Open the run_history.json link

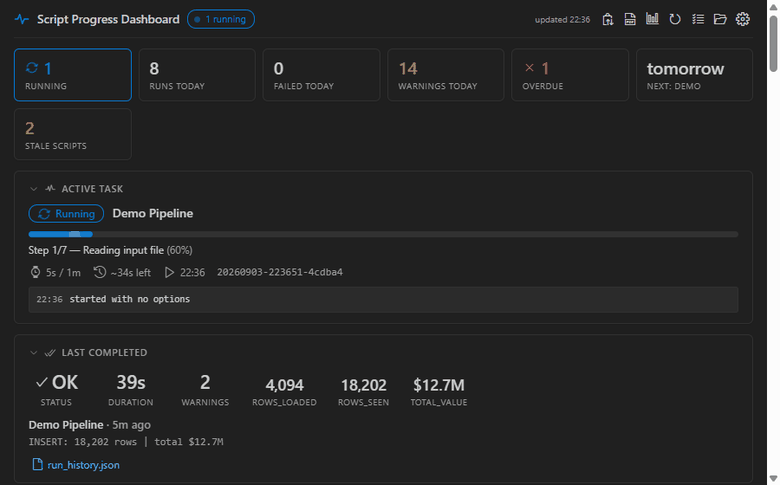tap(83, 465)
